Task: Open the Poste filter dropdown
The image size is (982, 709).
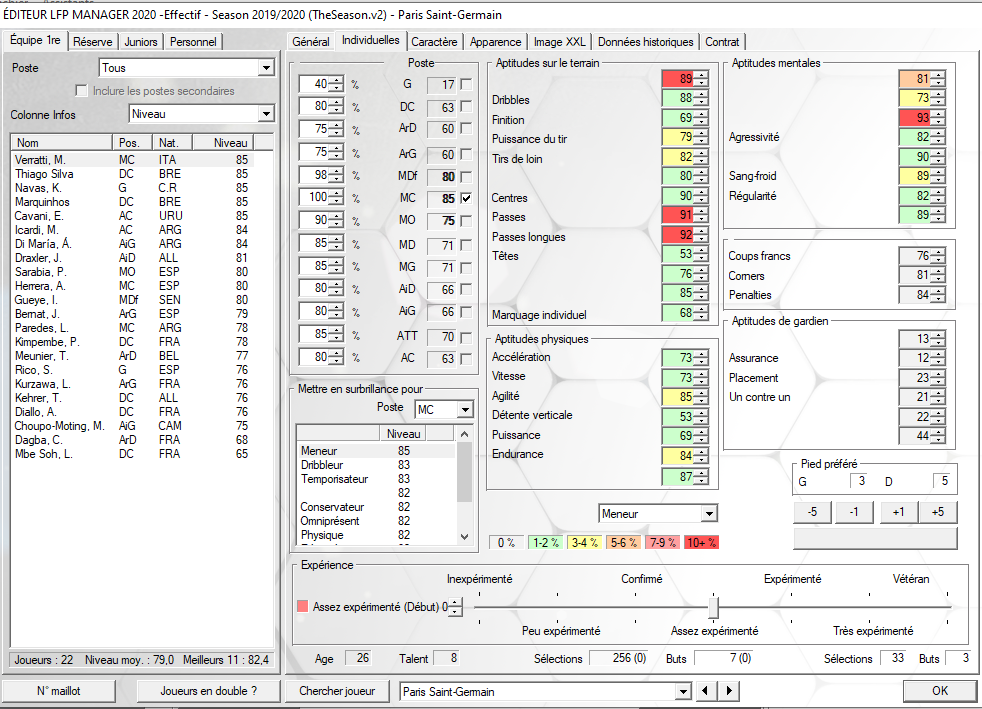Action: [x=266, y=68]
